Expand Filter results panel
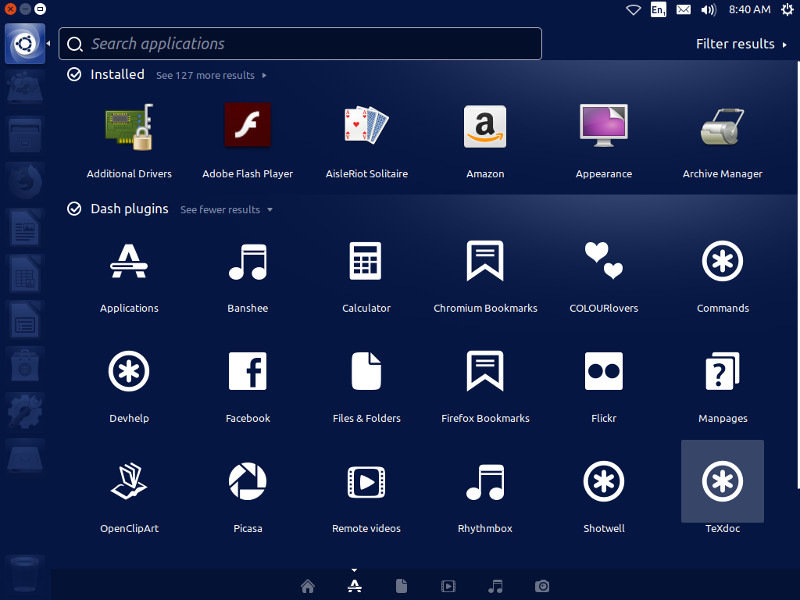The image size is (800, 600). (741, 44)
